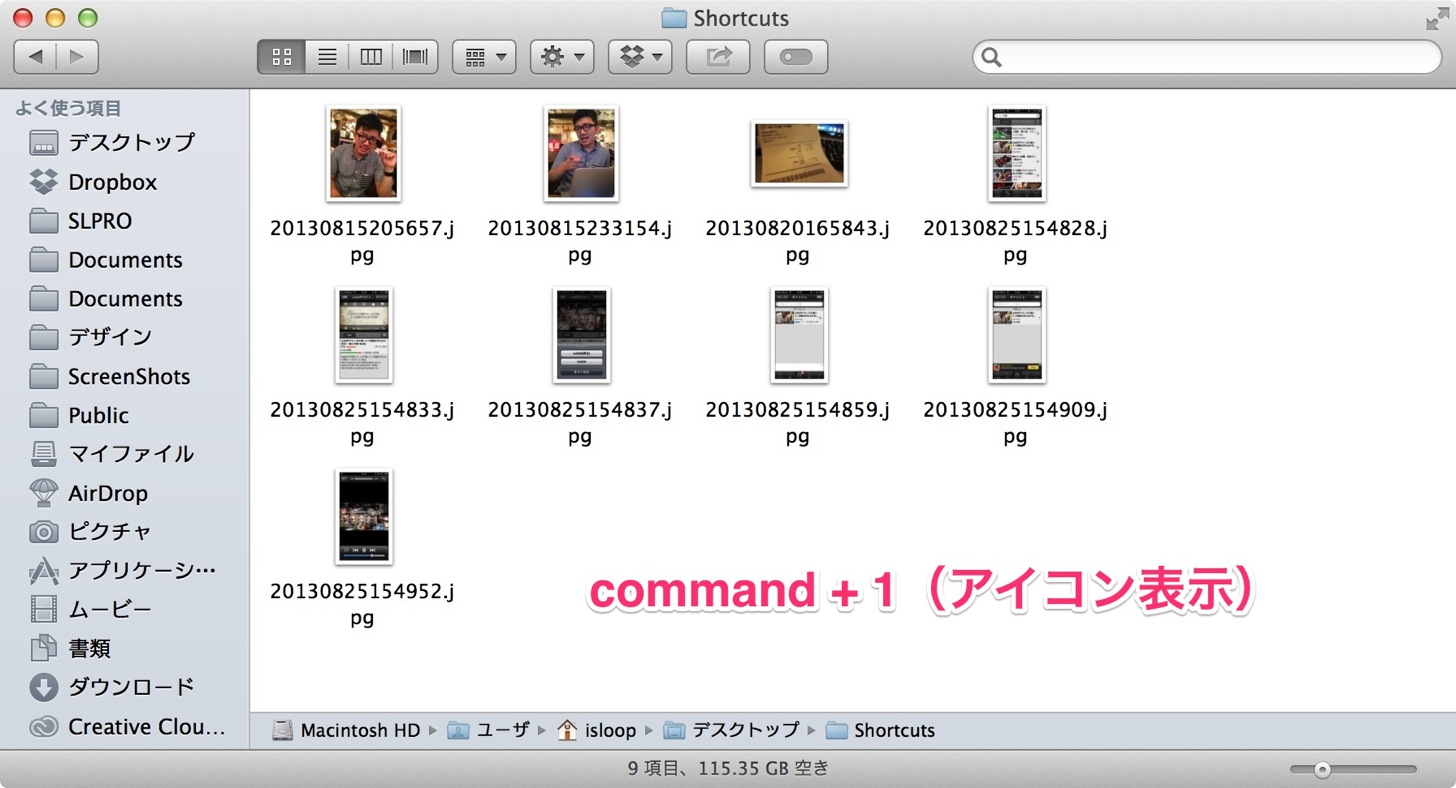Click the AirDrop parachute icon
This screenshot has height=788, width=1456.
click(x=44, y=493)
